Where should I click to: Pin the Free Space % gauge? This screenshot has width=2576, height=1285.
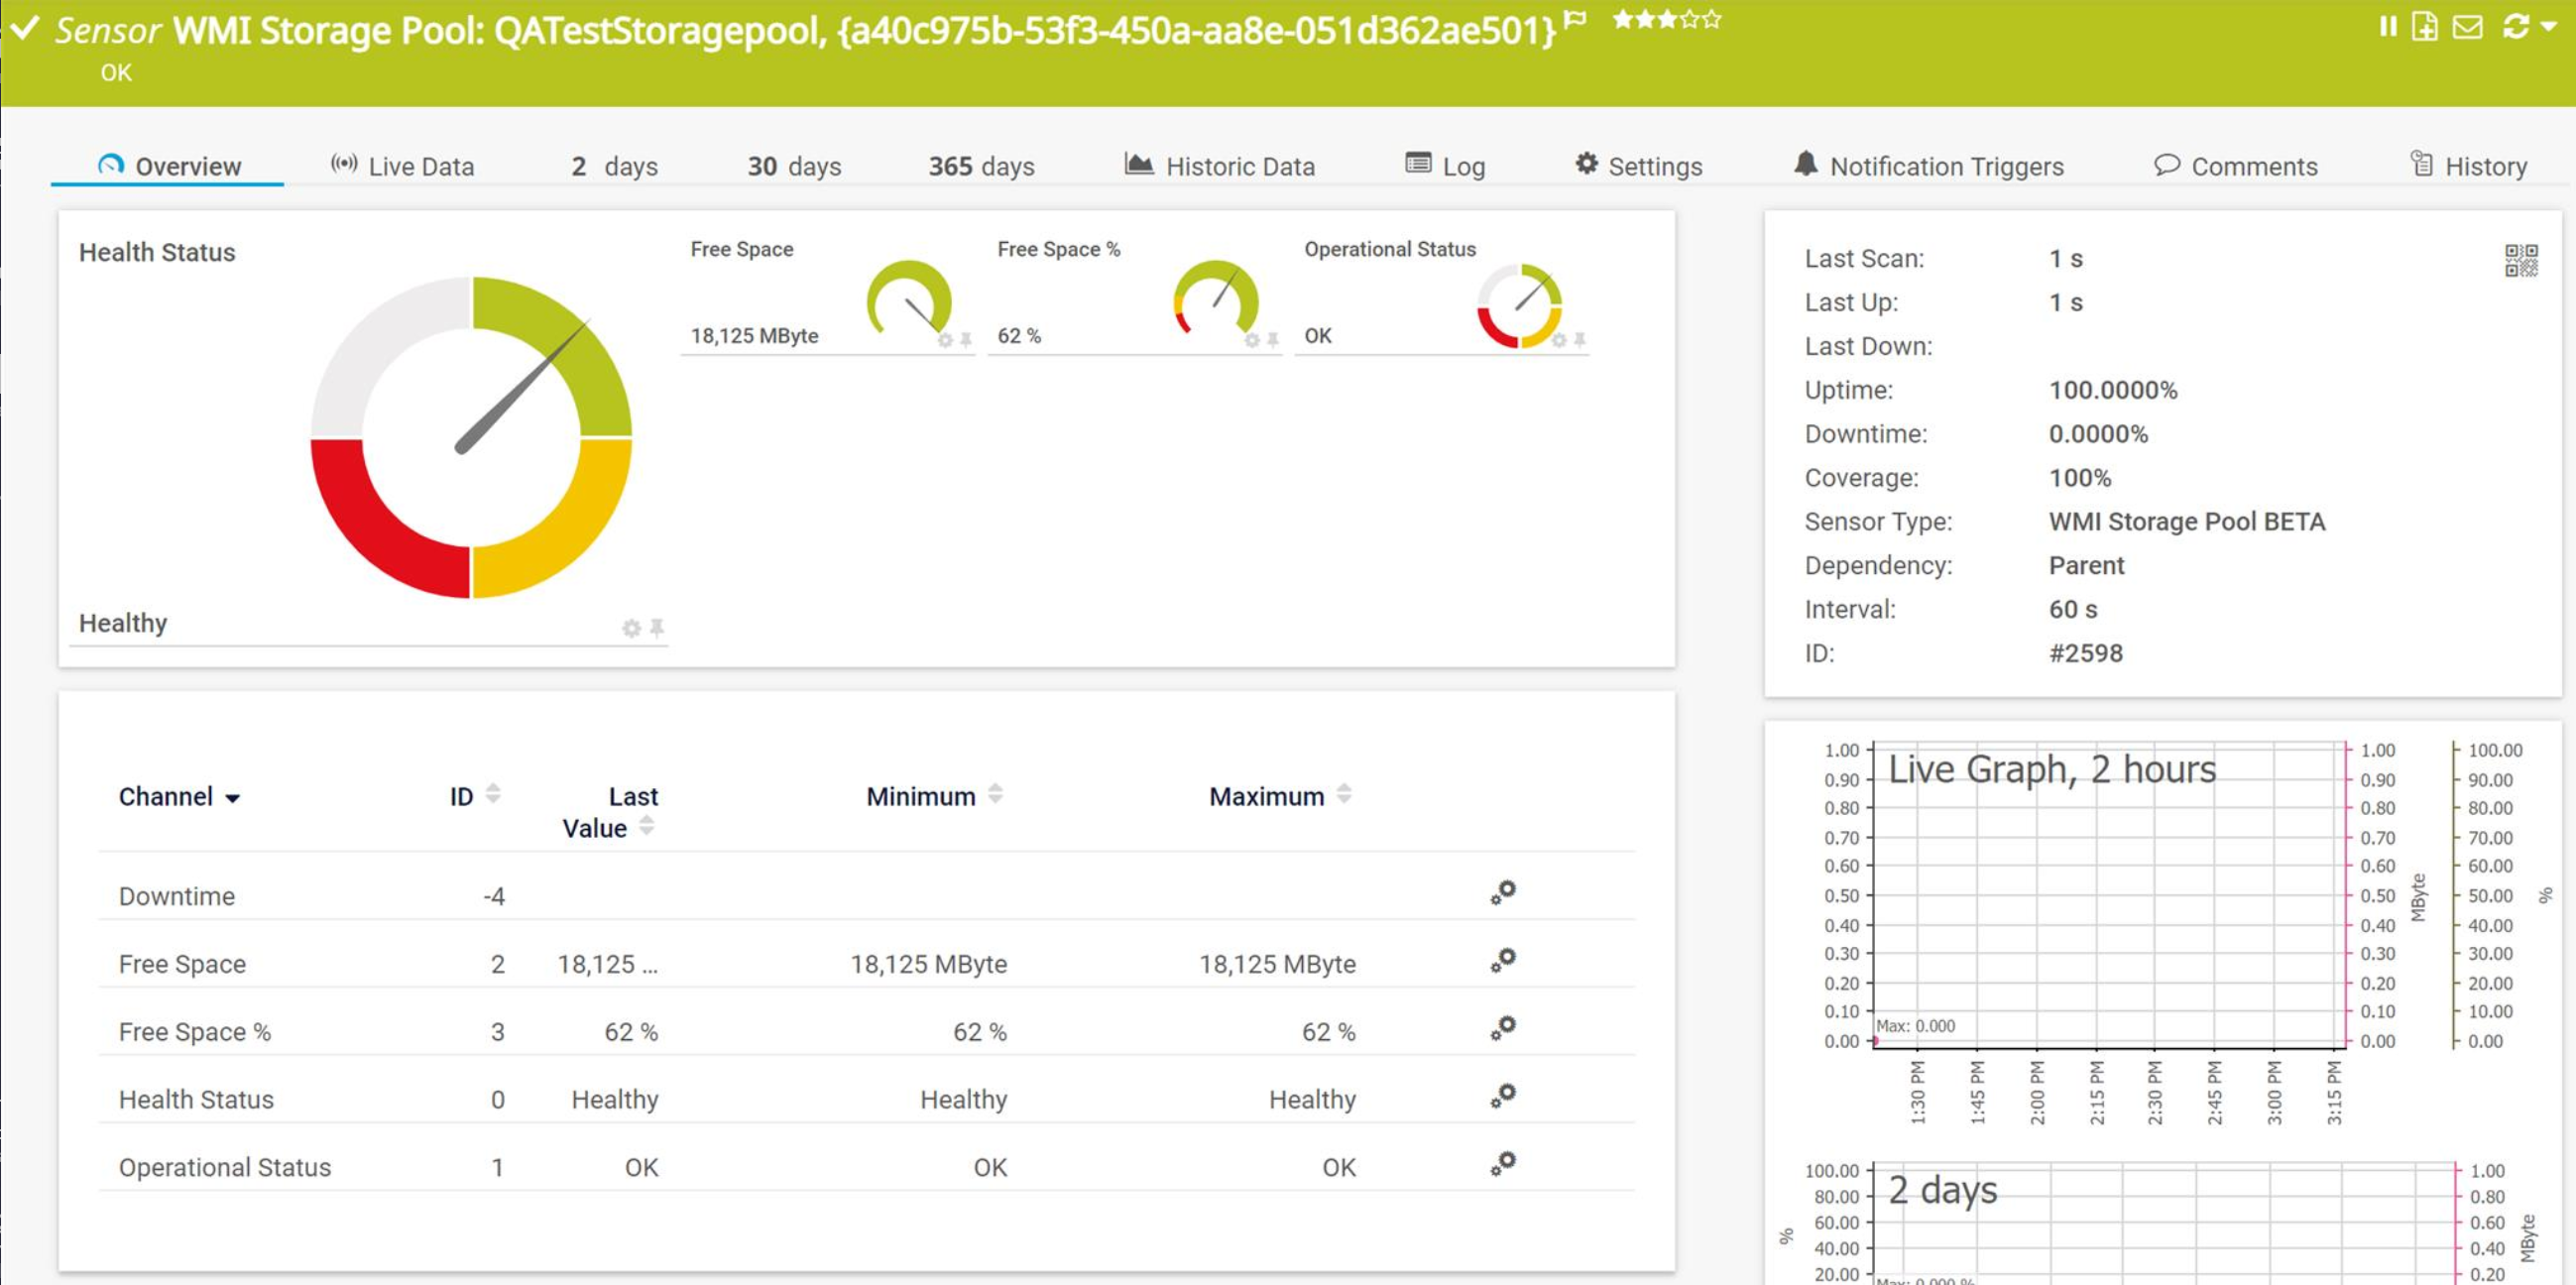[1271, 341]
